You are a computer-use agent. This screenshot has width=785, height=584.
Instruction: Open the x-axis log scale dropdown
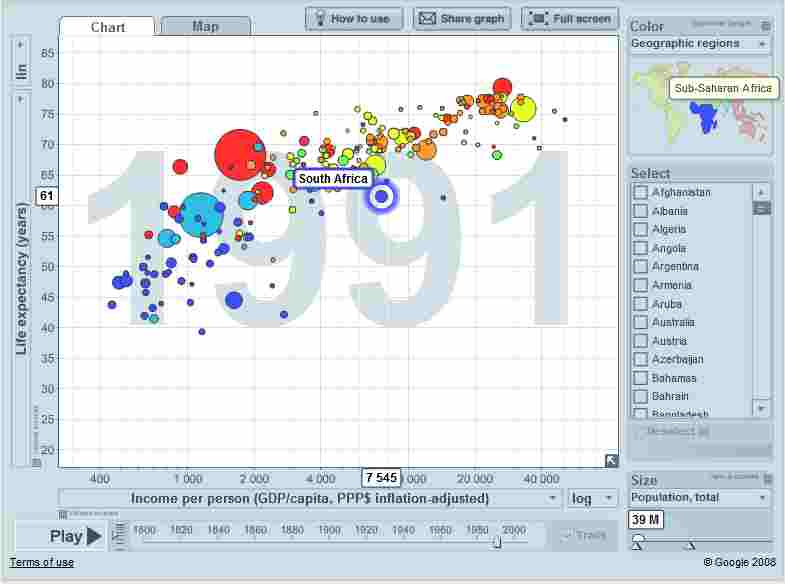593,498
